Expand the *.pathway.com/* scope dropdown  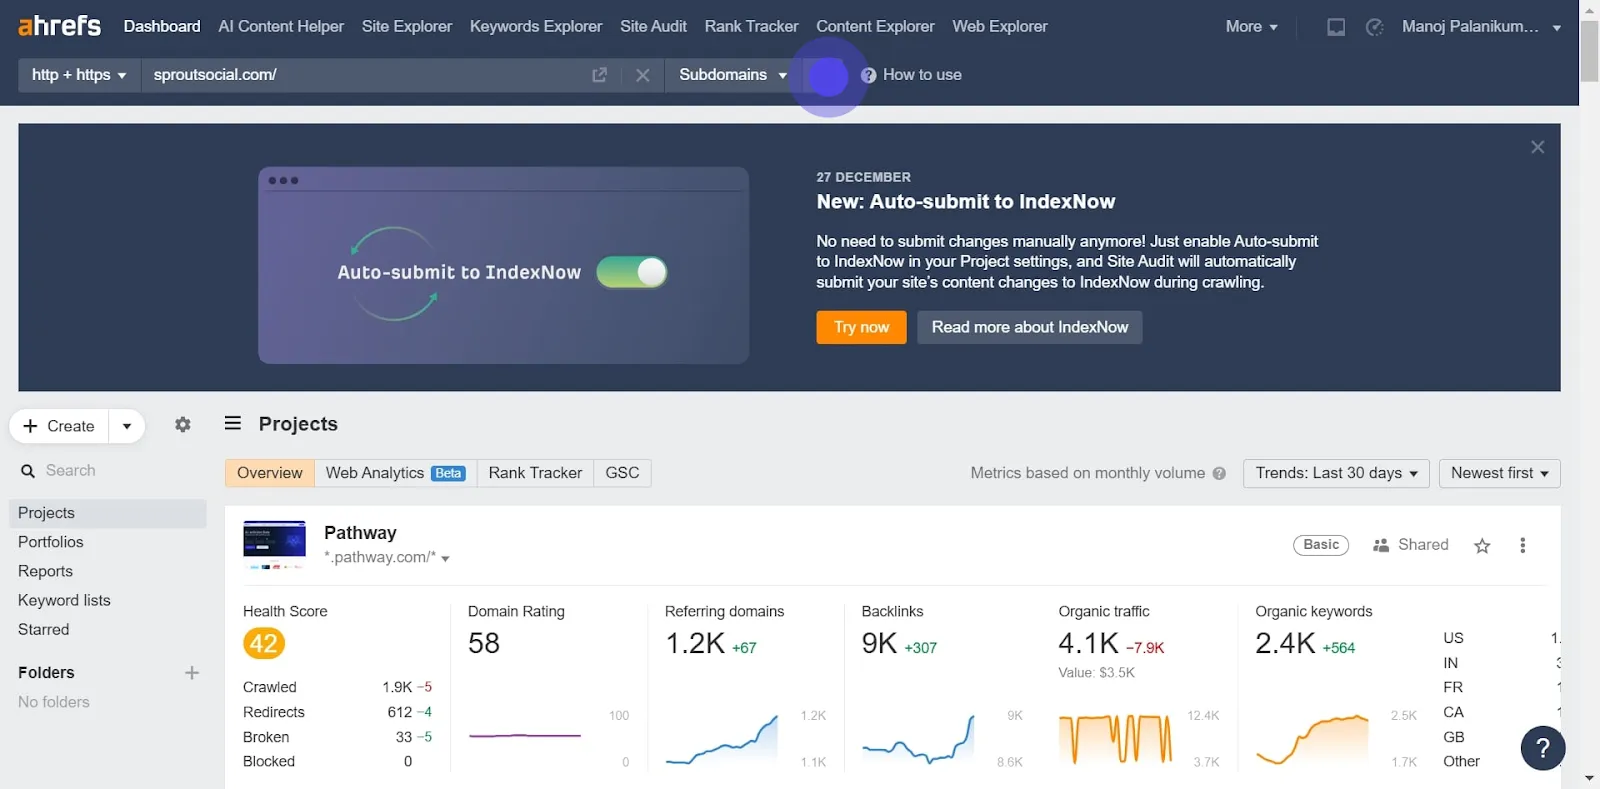[387, 558]
